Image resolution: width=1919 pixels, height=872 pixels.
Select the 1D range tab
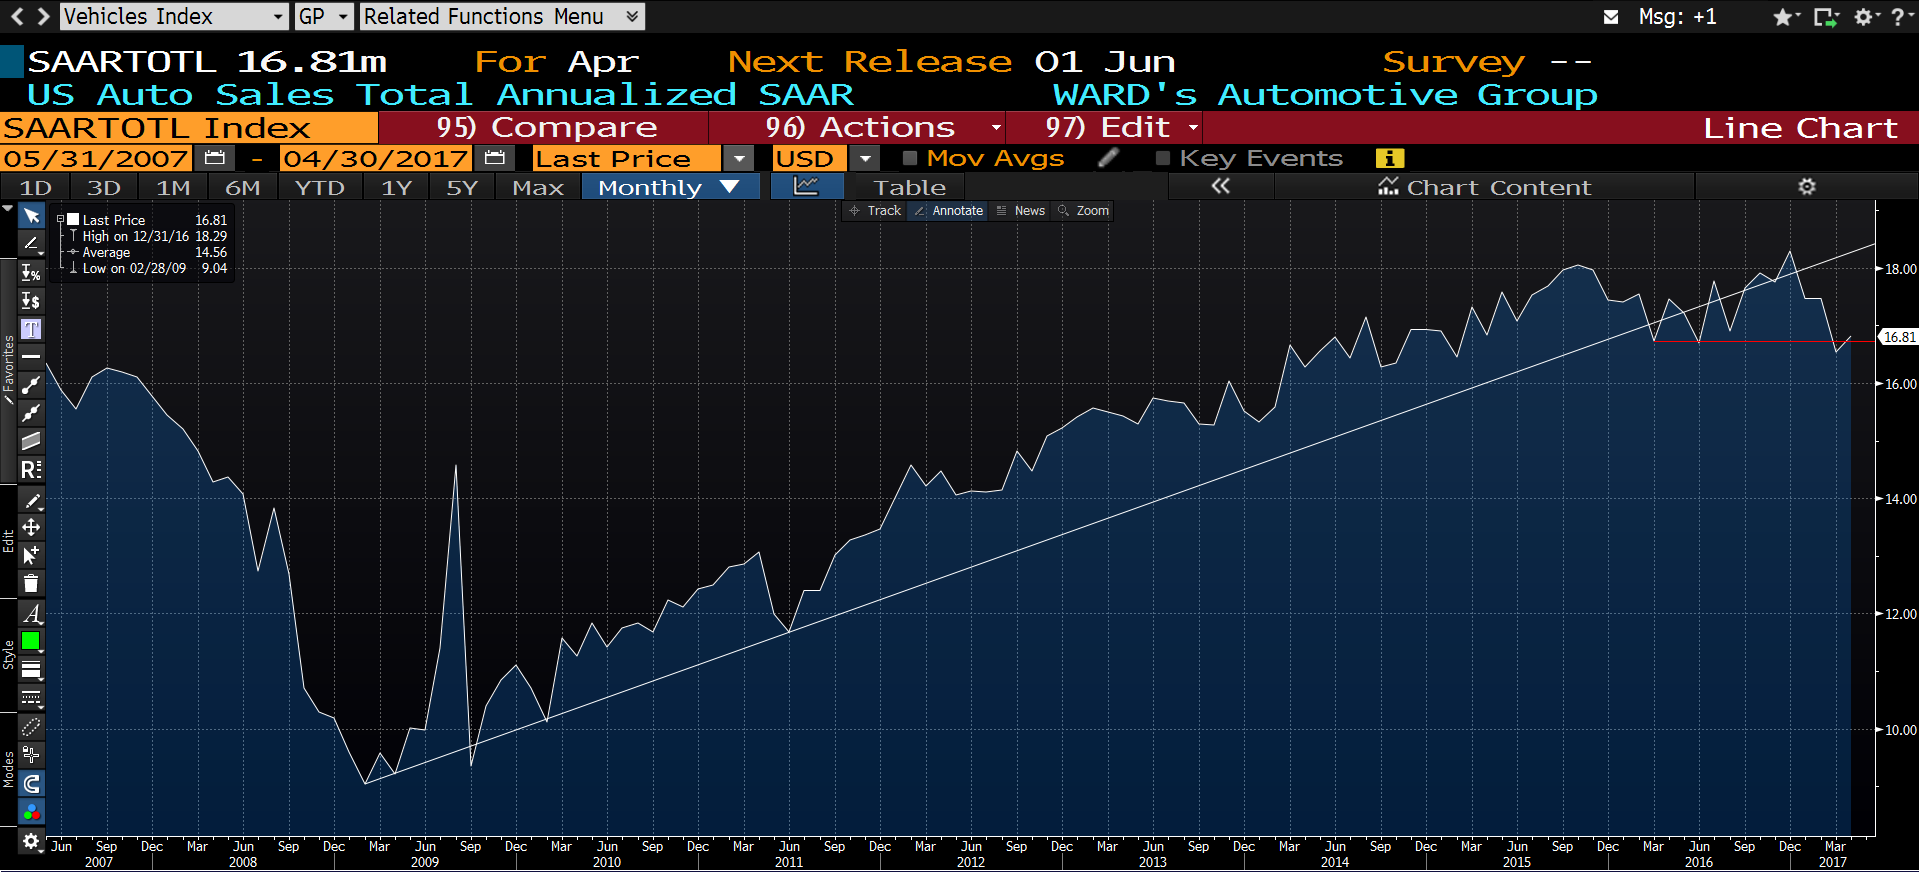tap(35, 187)
